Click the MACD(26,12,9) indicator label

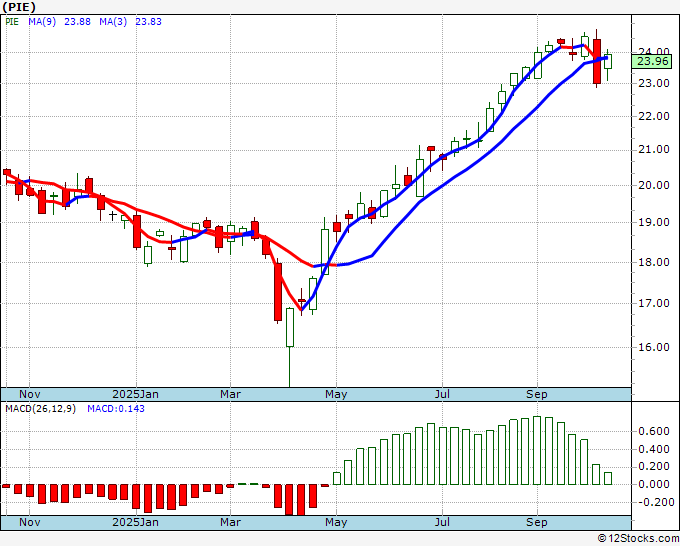tap(40, 409)
